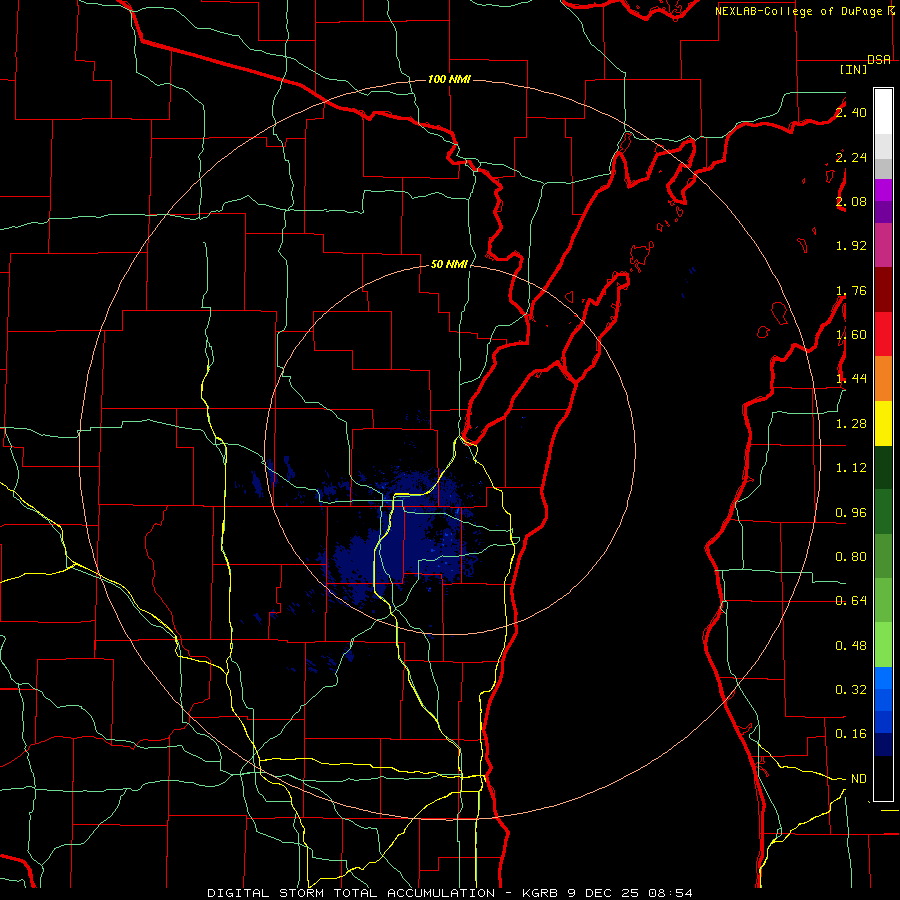Select the 0.96 legend value
The image size is (900, 900).
coord(851,513)
